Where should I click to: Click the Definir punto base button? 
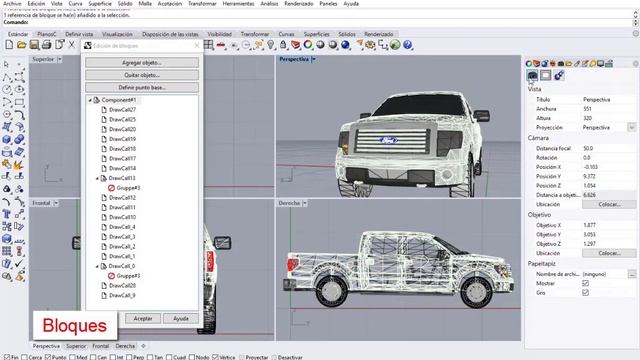[142, 87]
